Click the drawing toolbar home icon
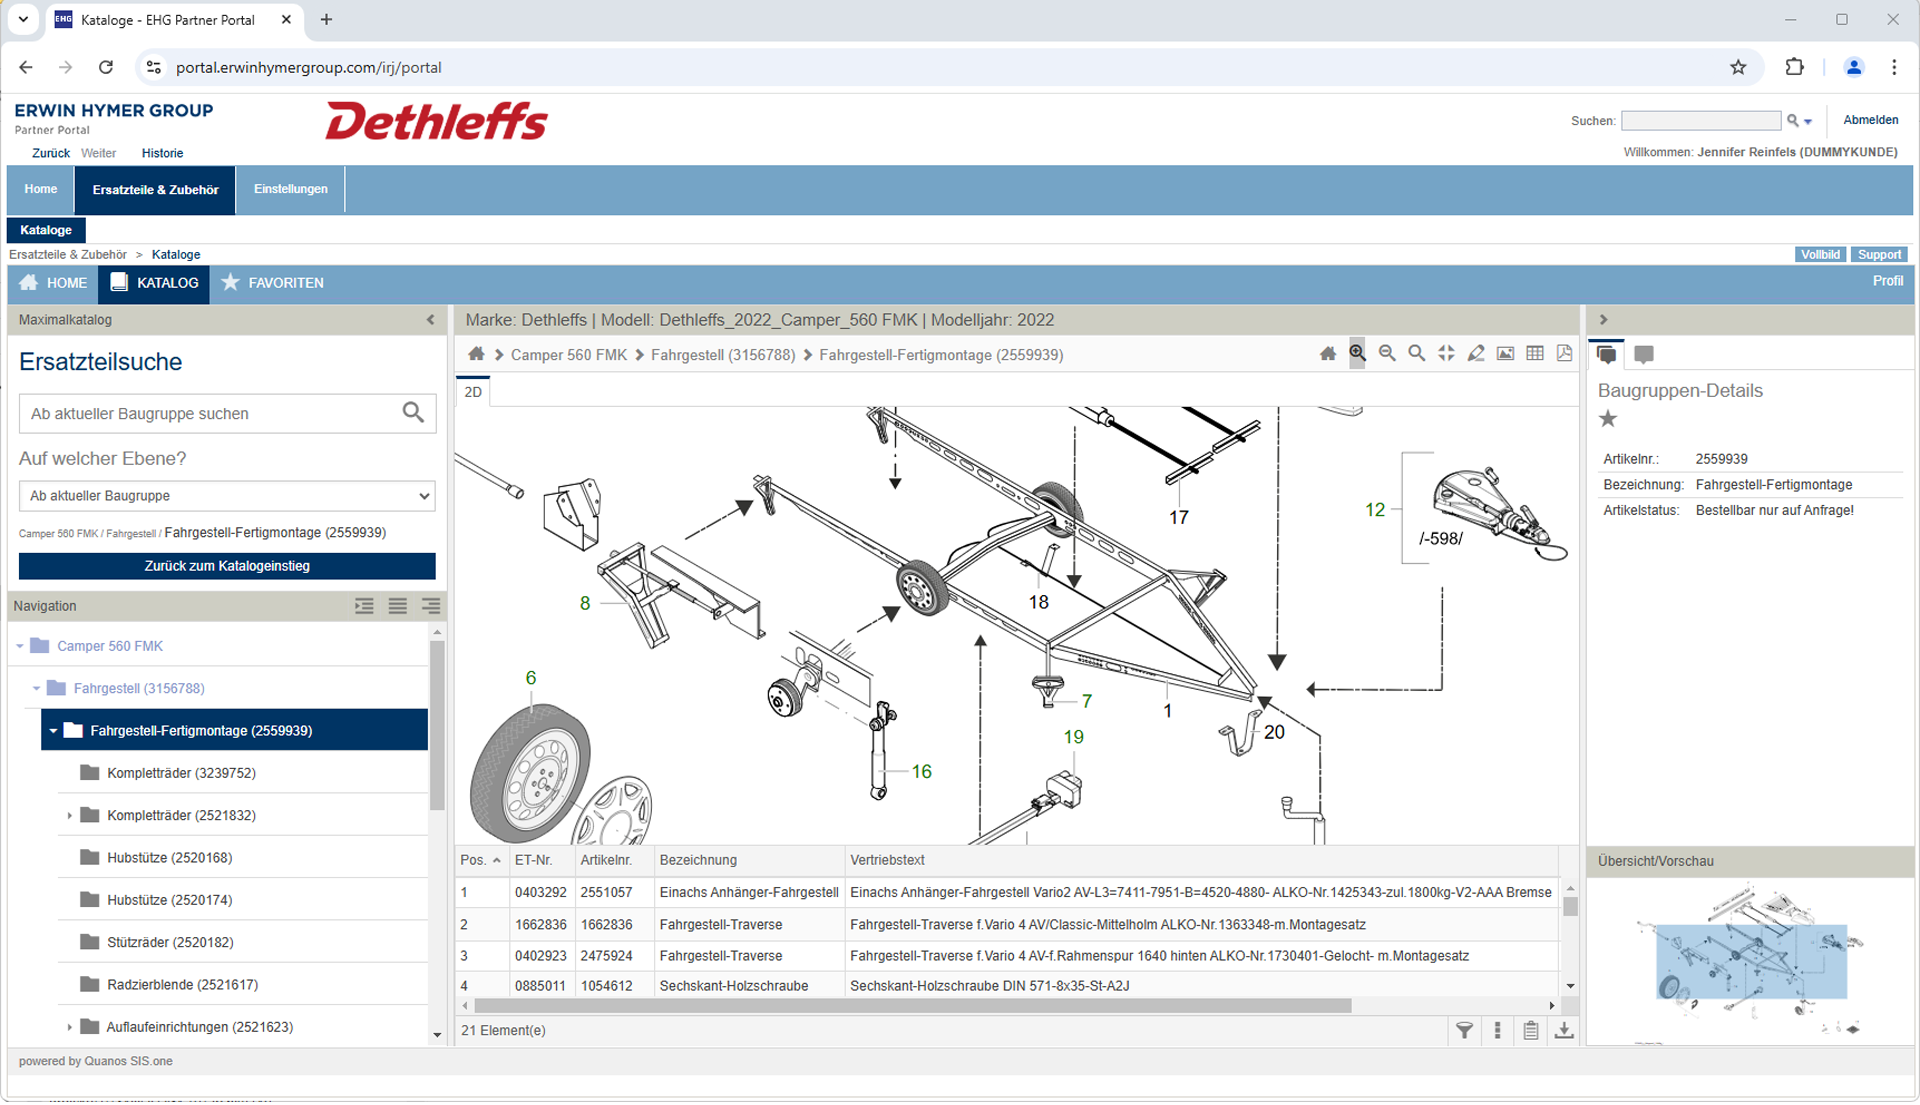This screenshot has height=1105, width=1920. (x=1327, y=354)
